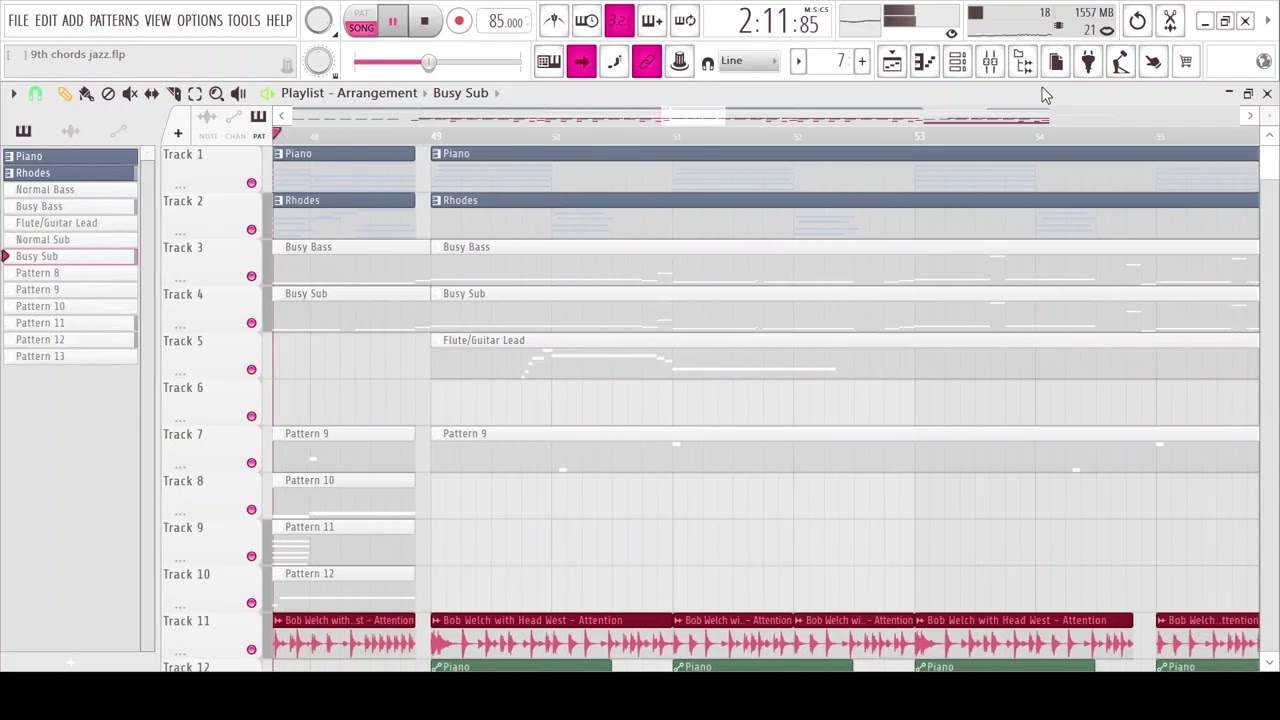The height and width of the screenshot is (720, 1280).
Task: Toggle the countdown before recording
Action: [x=619, y=21]
